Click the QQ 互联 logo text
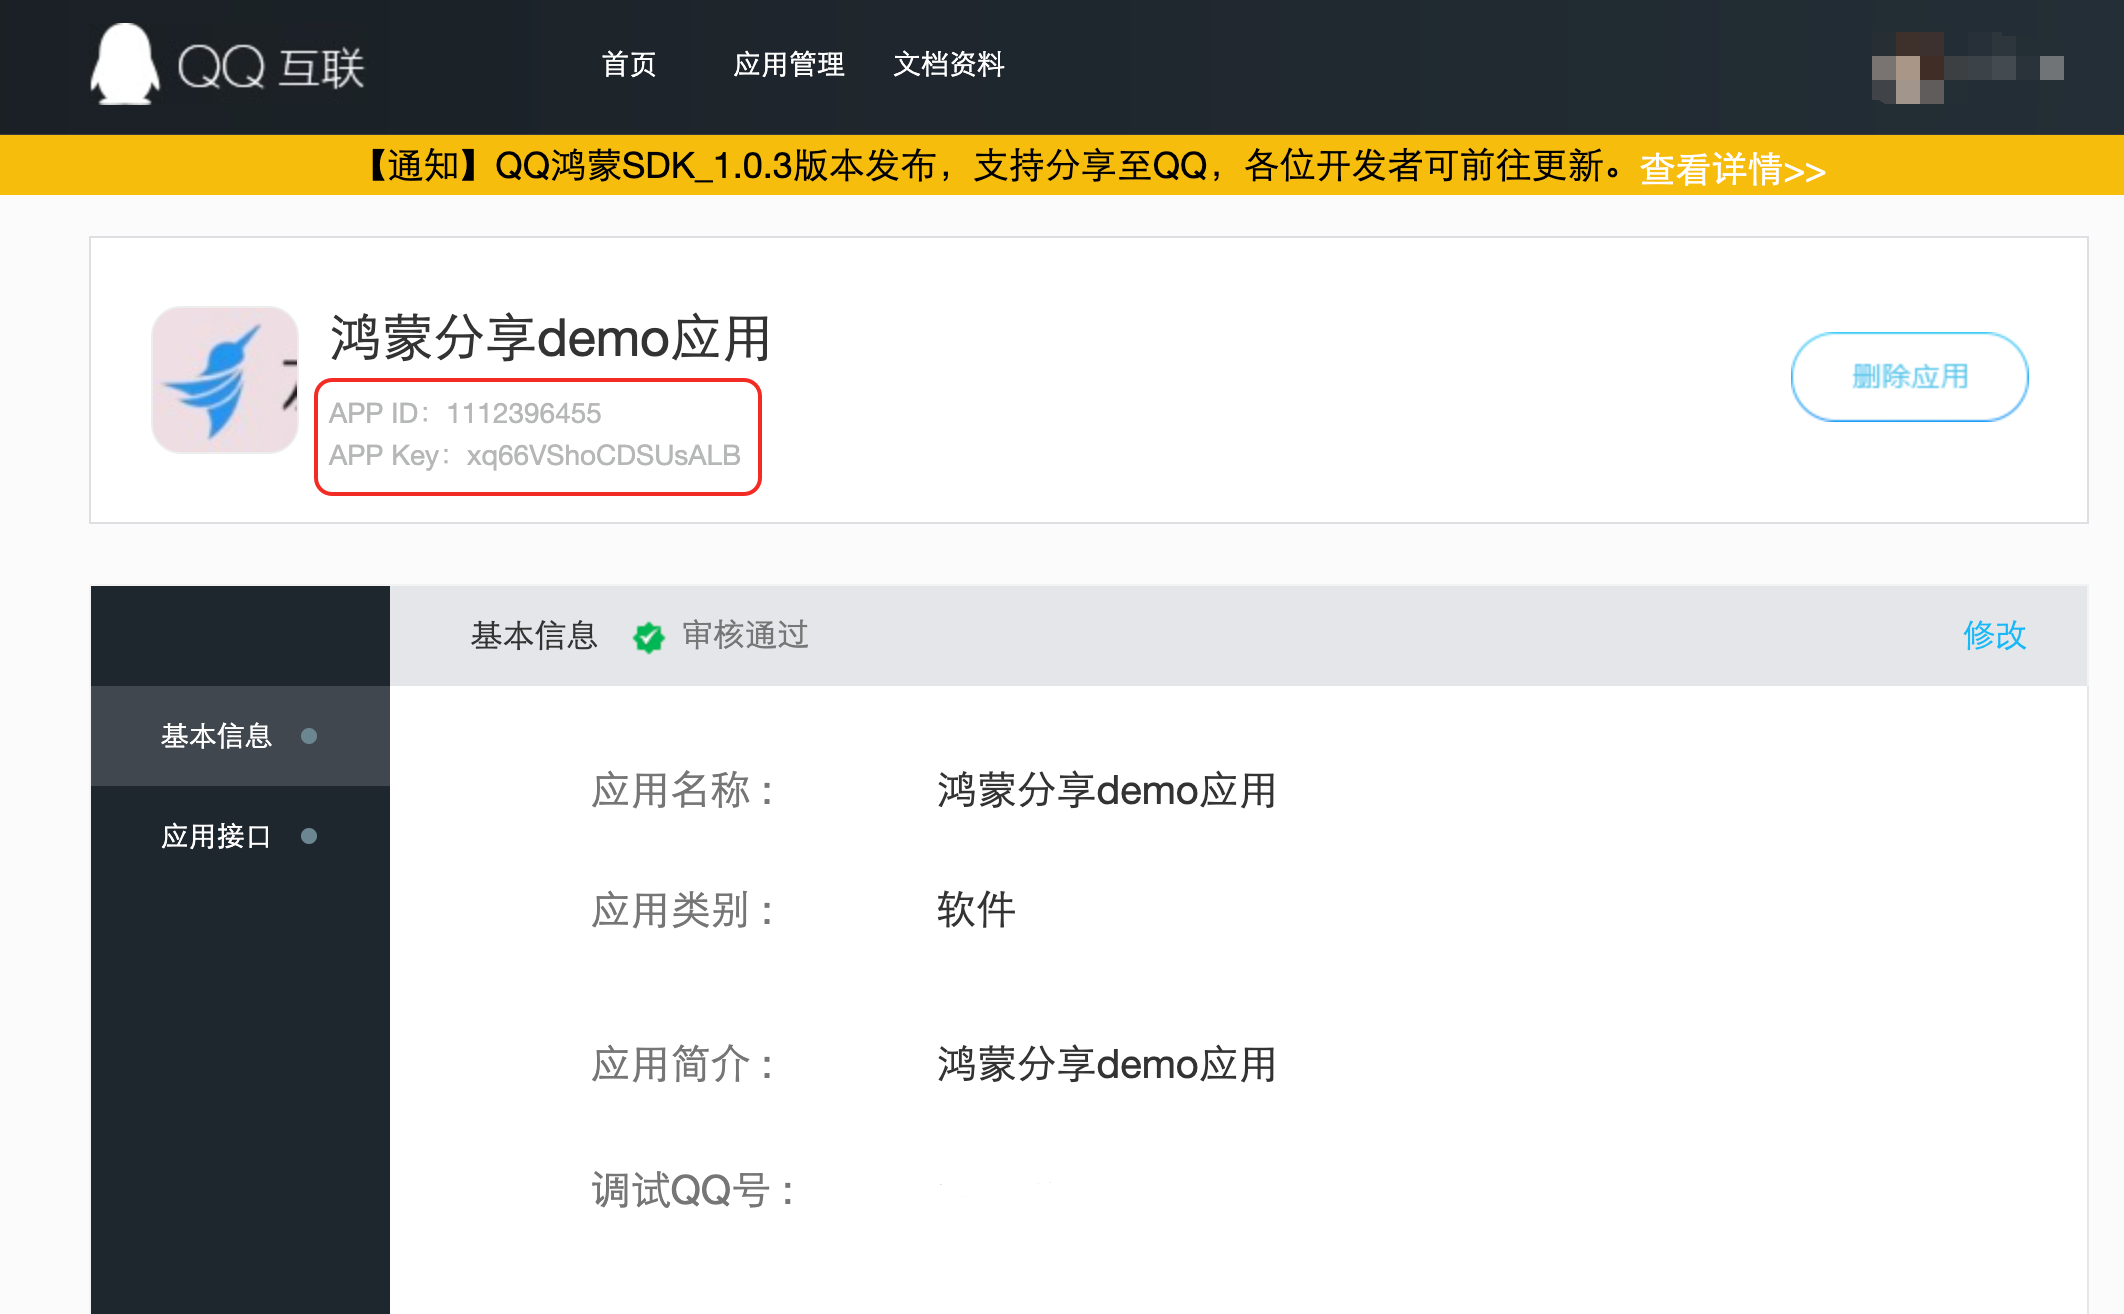This screenshot has height=1314, width=2124. (x=271, y=68)
